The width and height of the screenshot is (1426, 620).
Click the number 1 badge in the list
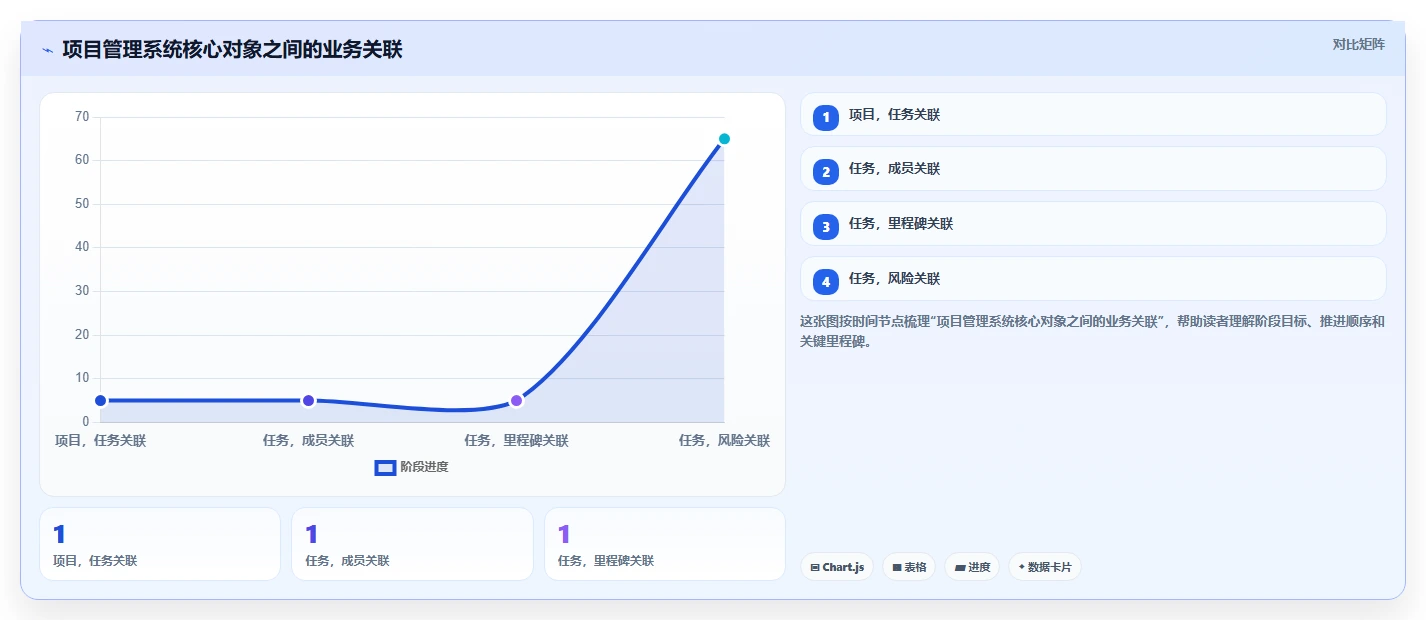coord(826,118)
